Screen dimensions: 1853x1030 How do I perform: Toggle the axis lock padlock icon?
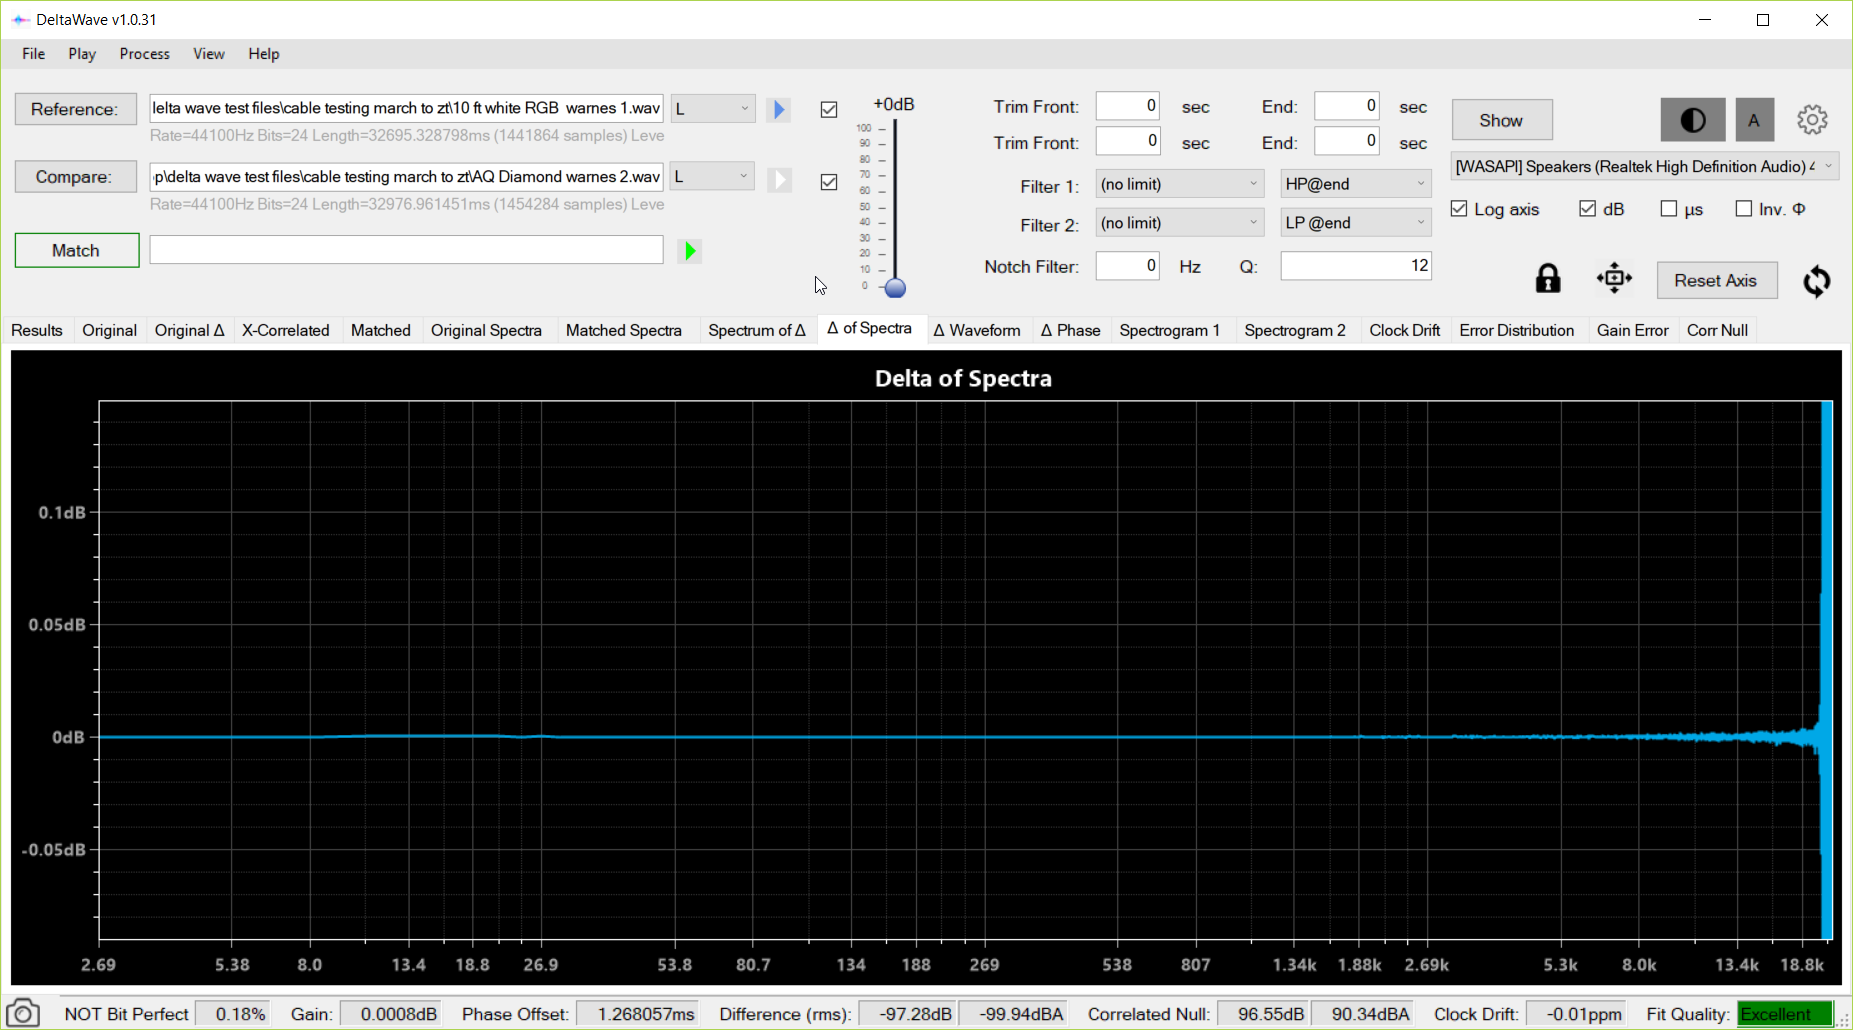[x=1548, y=278]
